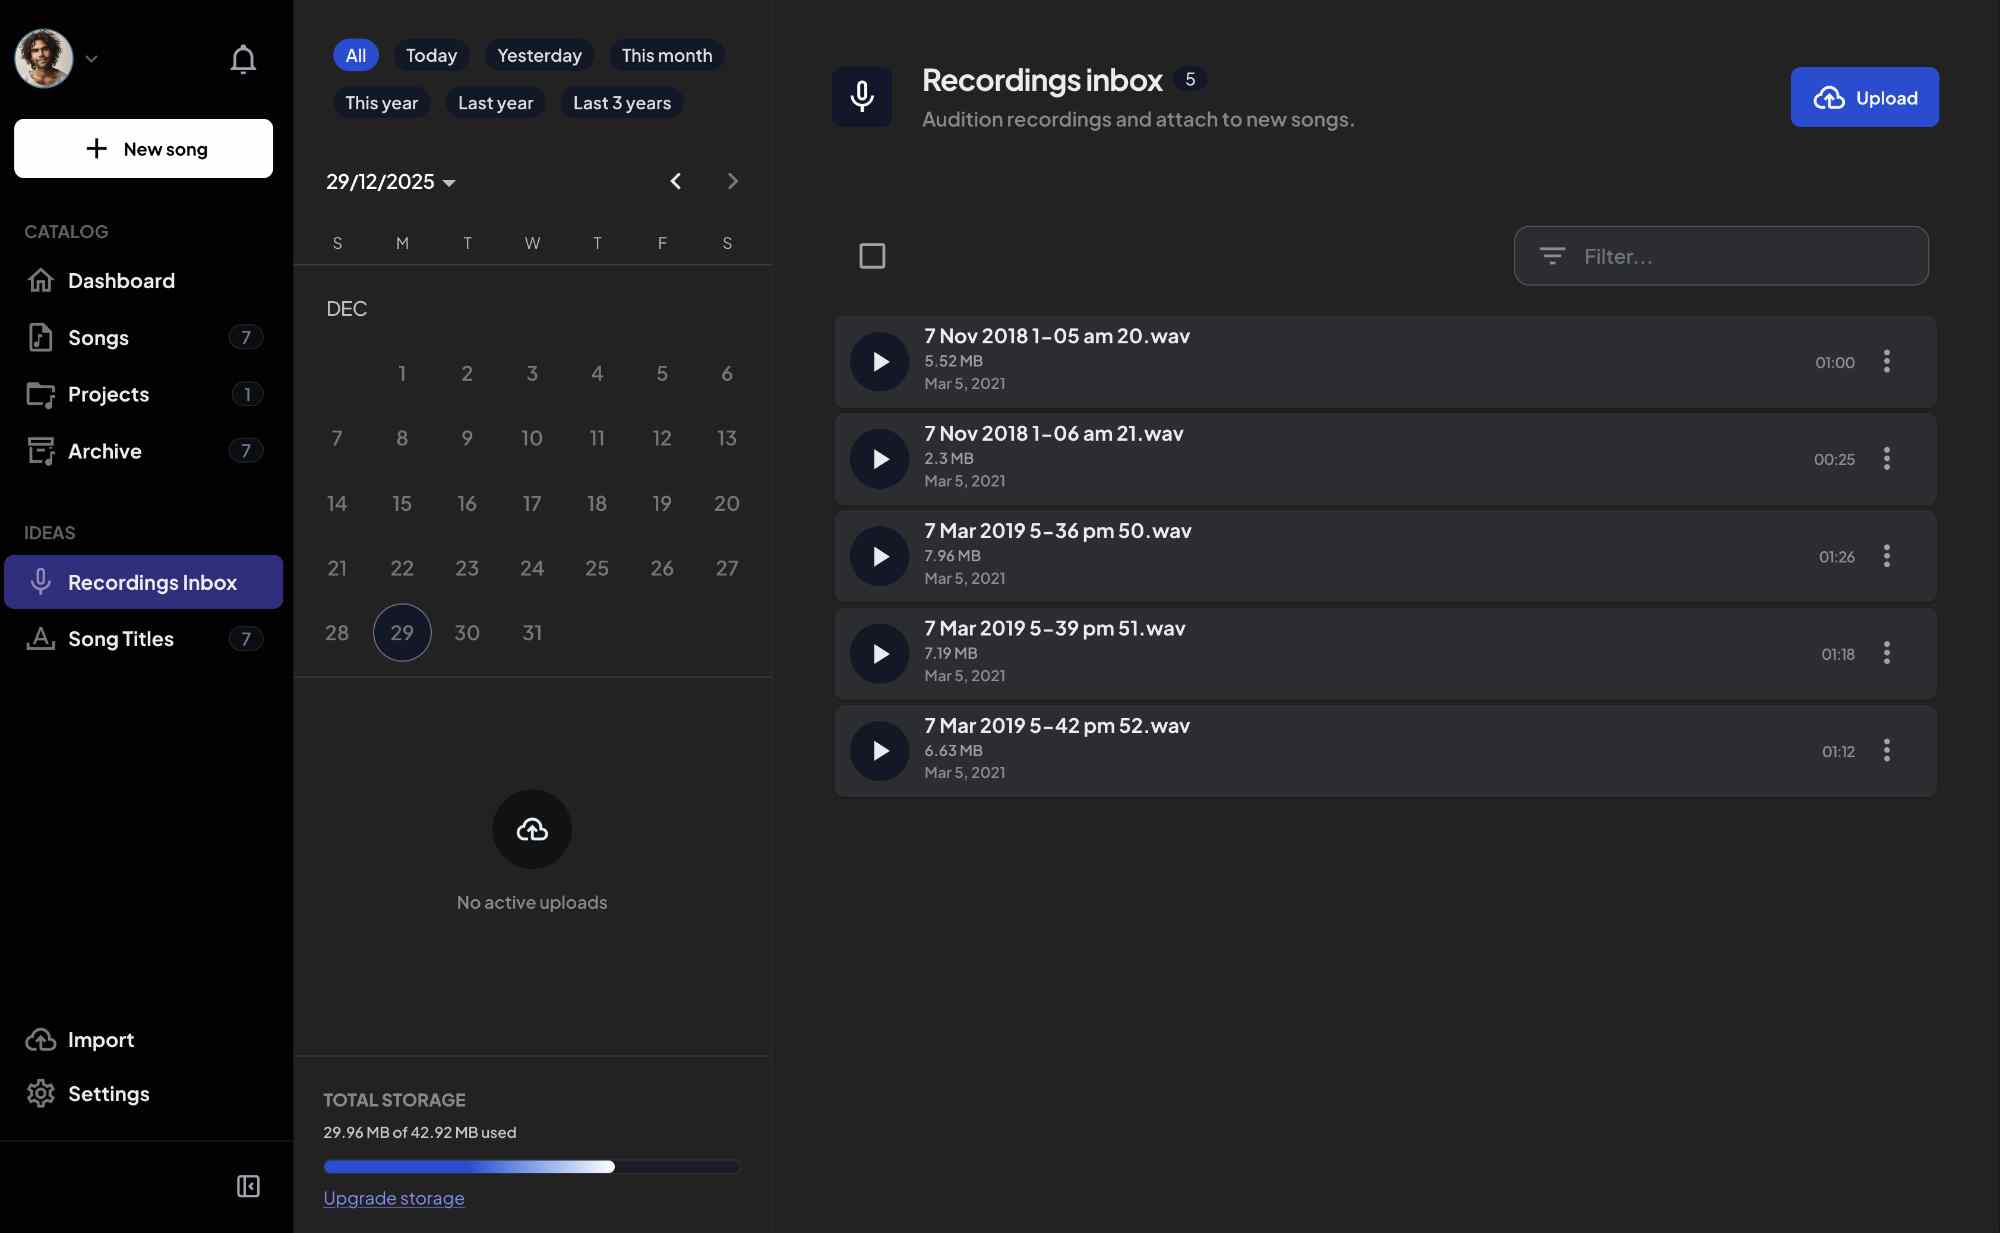Image resolution: width=2000 pixels, height=1233 pixels.
Task: Collapse the sidebar with the panel icon
Action: (247, 1186)
